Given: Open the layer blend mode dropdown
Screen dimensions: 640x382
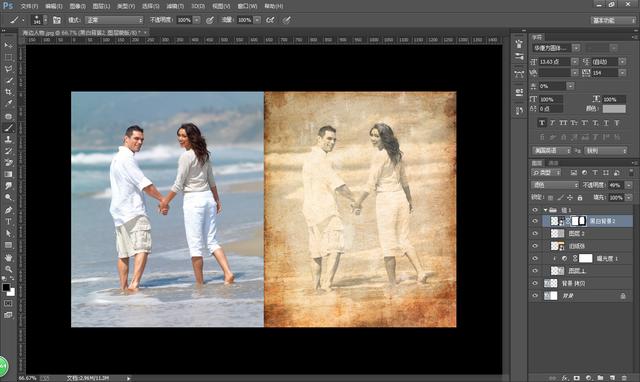Looking at the screenshot, I should (555, 185).
